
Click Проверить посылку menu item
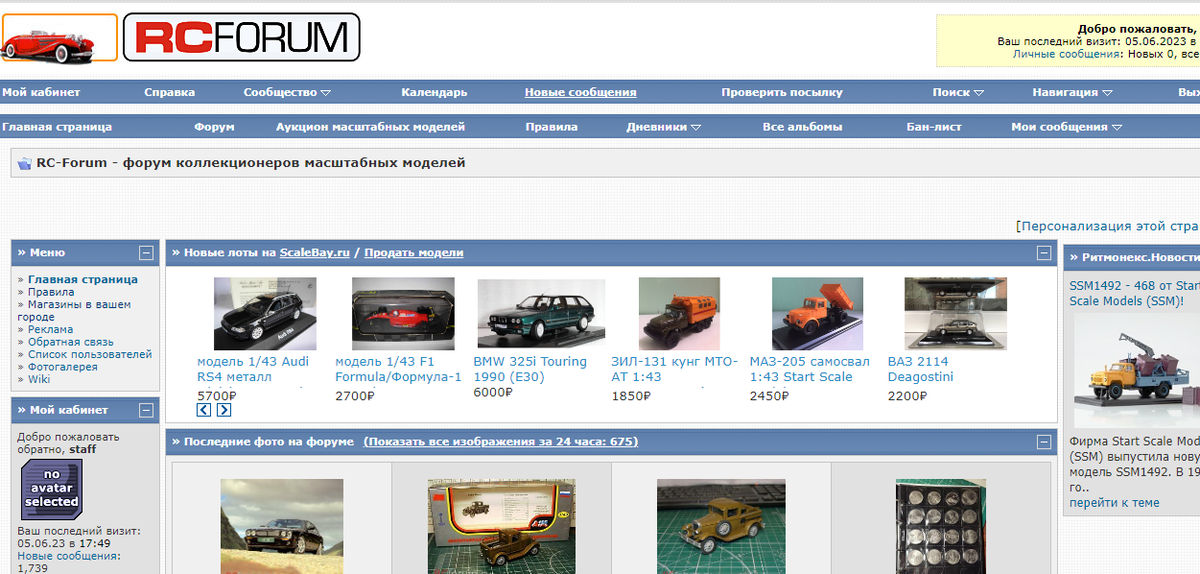(782, 92)
